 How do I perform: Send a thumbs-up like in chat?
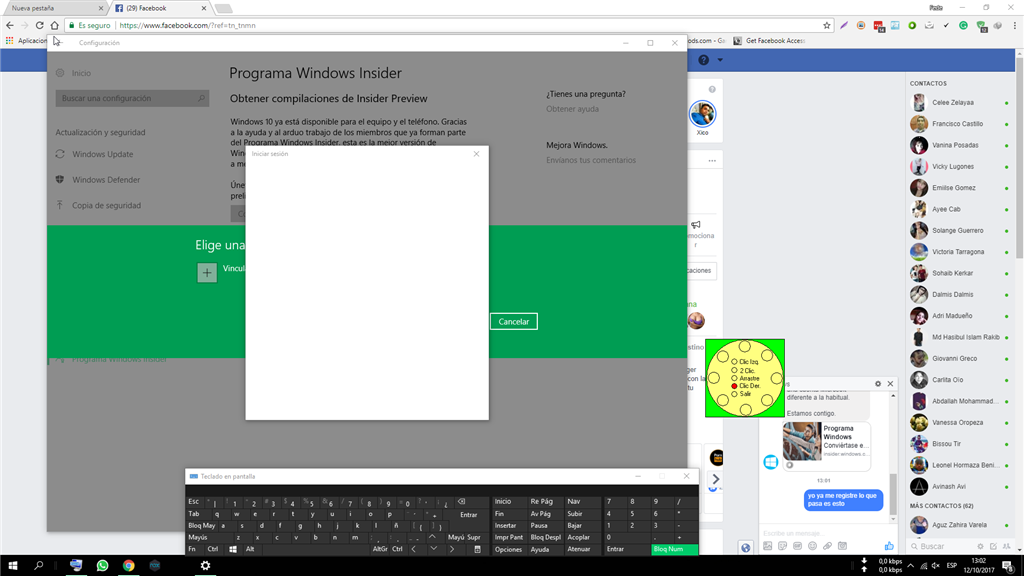tap(889, 546)
